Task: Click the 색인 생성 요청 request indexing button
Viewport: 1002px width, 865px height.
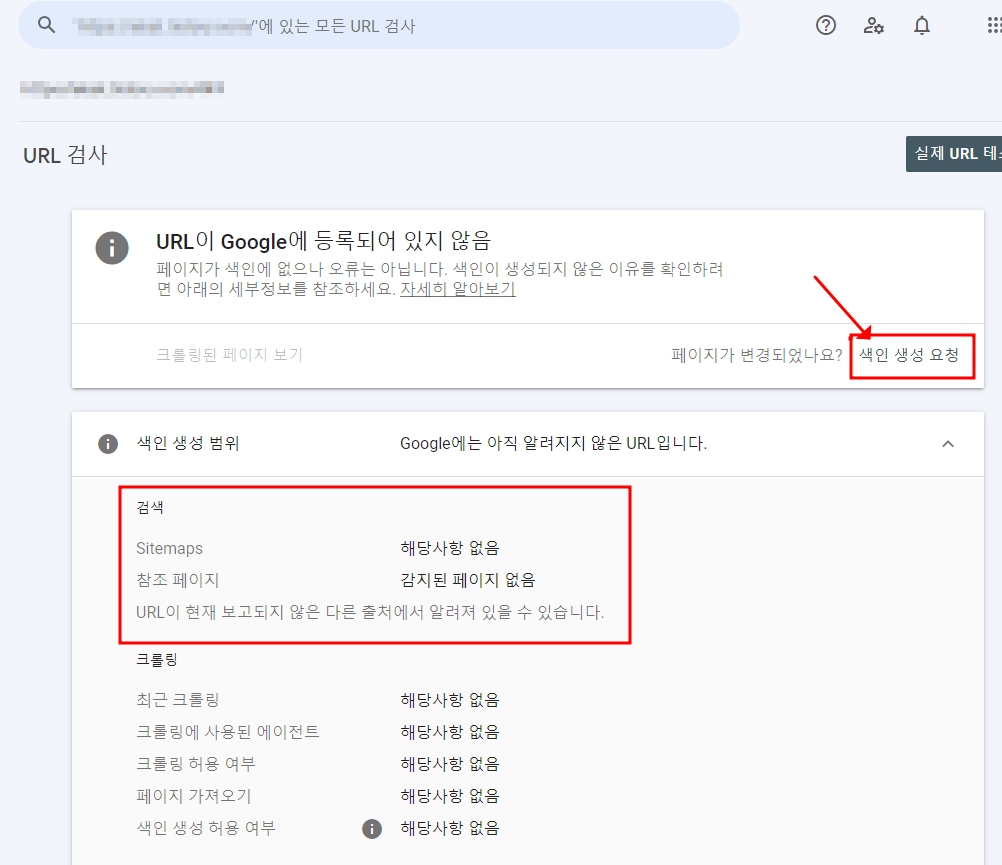Action: 911,355
